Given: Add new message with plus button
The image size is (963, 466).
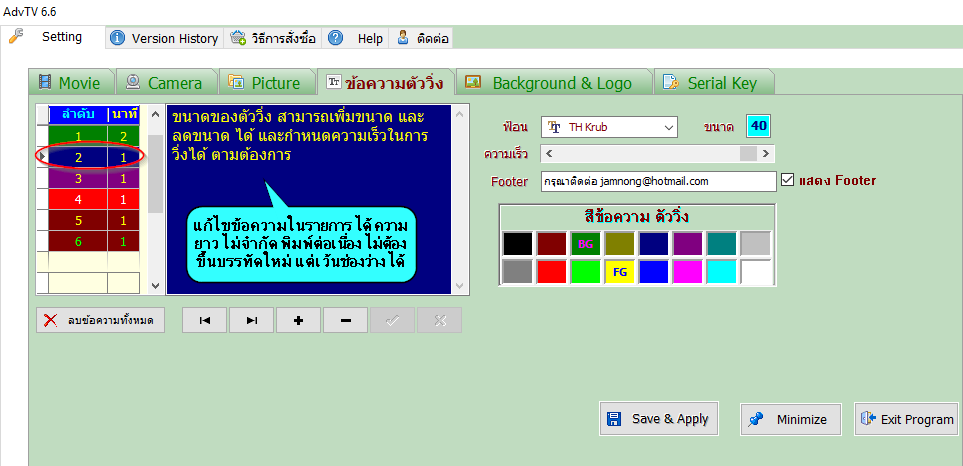Looking at the screenshot, I should coord(298,320).
